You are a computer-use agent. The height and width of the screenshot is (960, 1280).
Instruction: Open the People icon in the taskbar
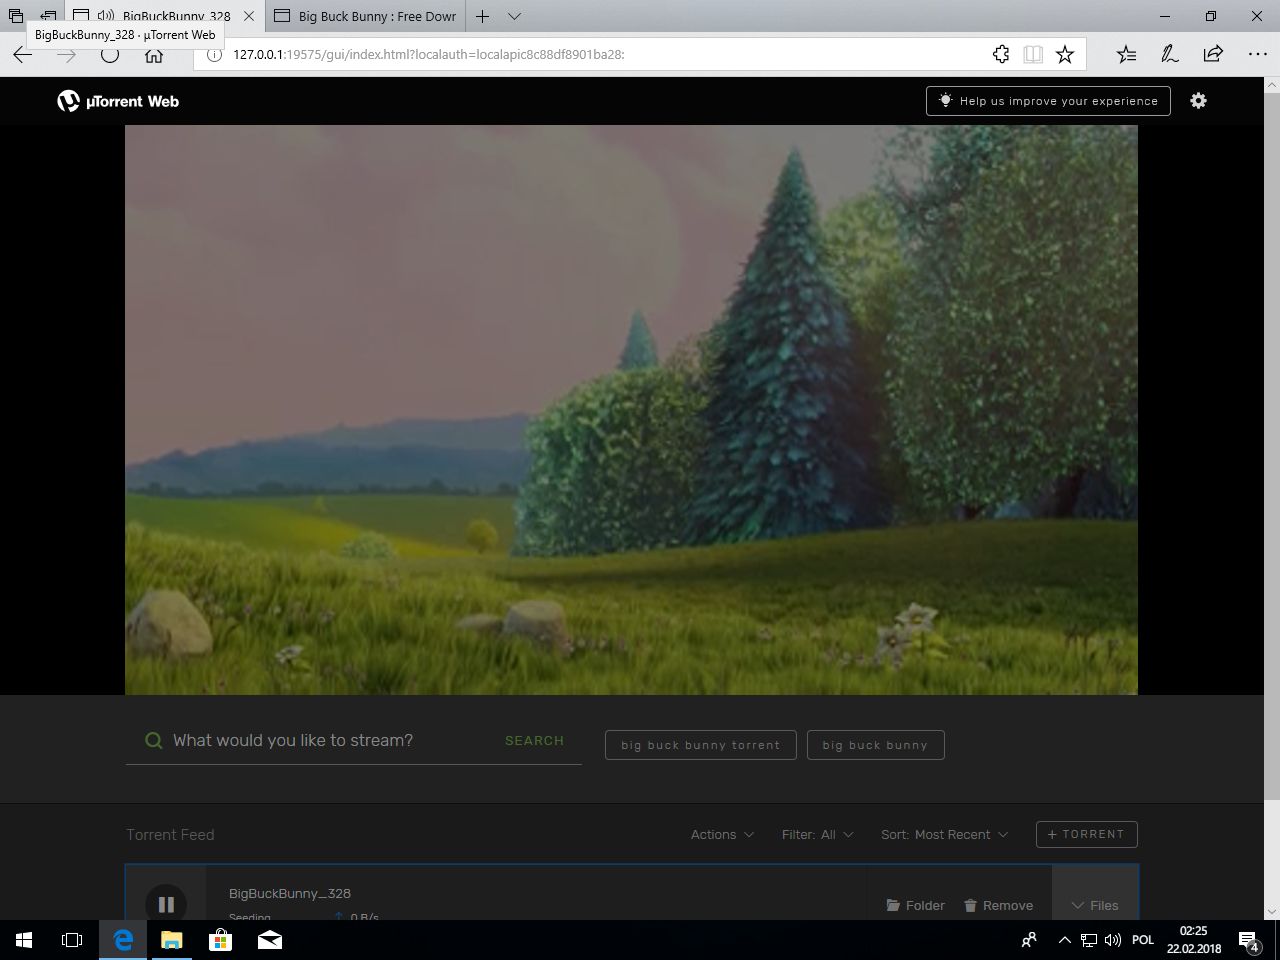[1029, 940]
